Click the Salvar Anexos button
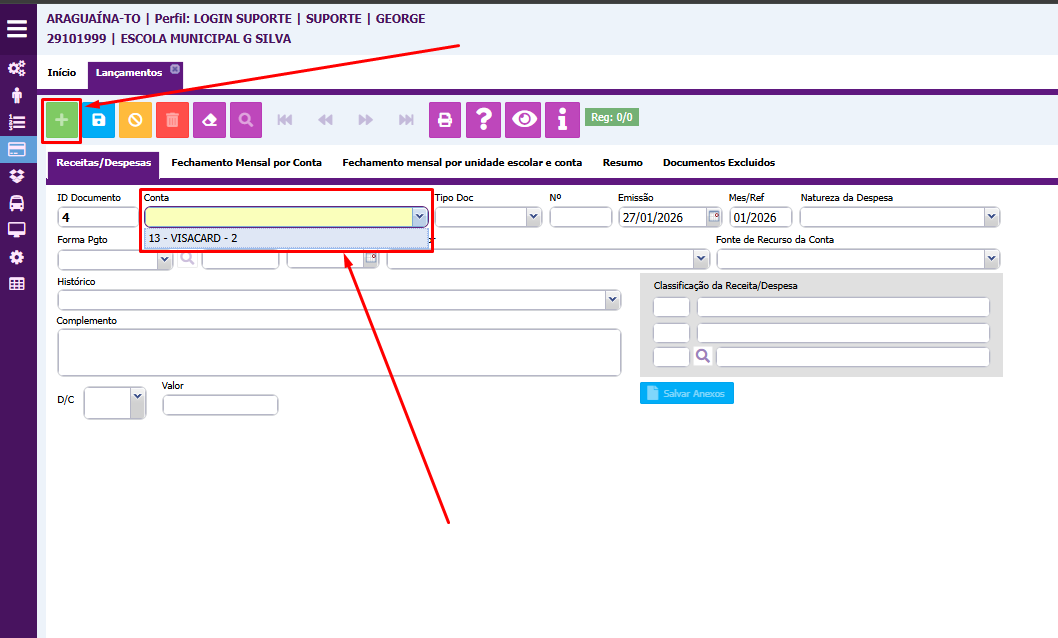 (x=687, y=393)
